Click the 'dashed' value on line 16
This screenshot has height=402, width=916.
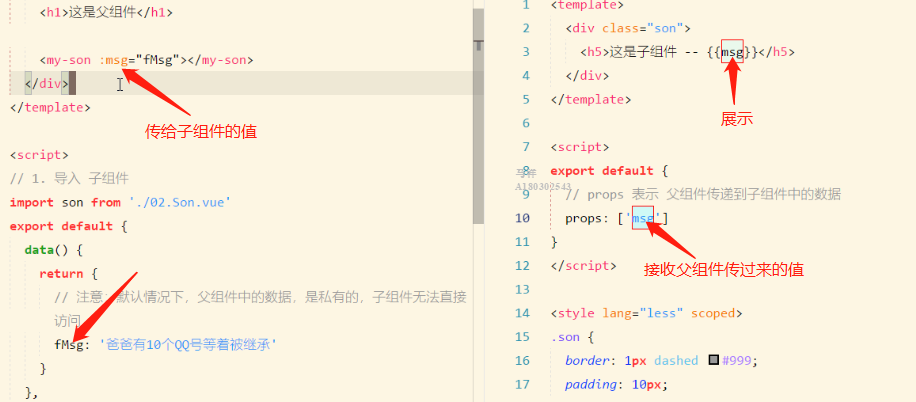pos(676,361)
